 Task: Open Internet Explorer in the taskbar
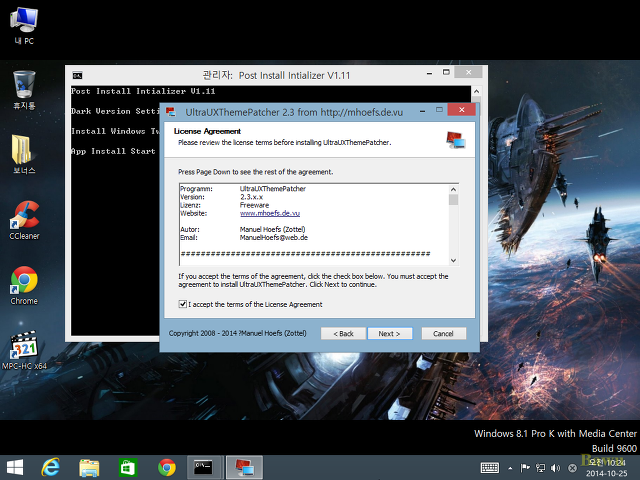coord(51,467)
